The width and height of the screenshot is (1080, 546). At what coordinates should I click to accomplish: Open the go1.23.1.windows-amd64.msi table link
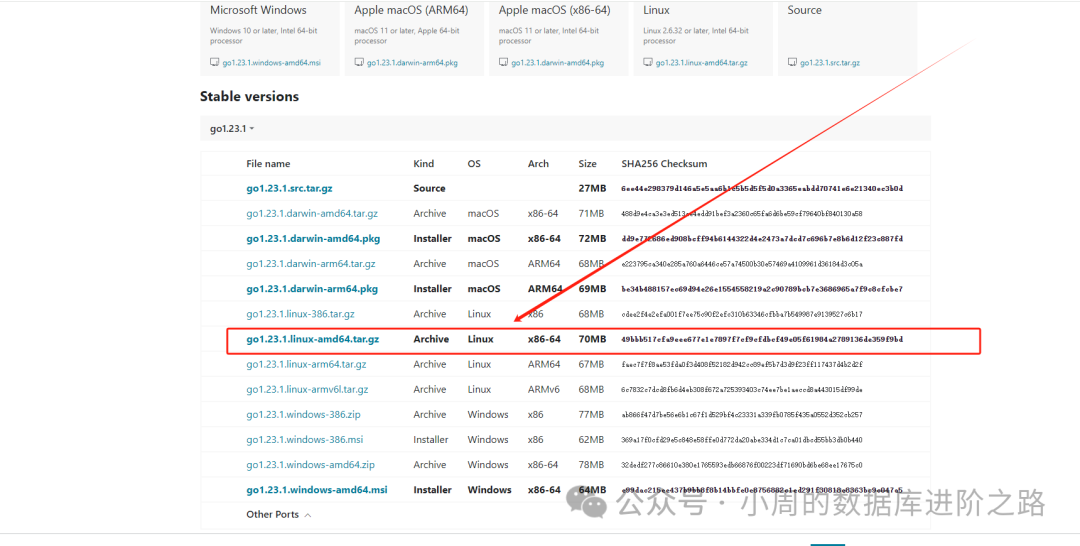(317, 490)
